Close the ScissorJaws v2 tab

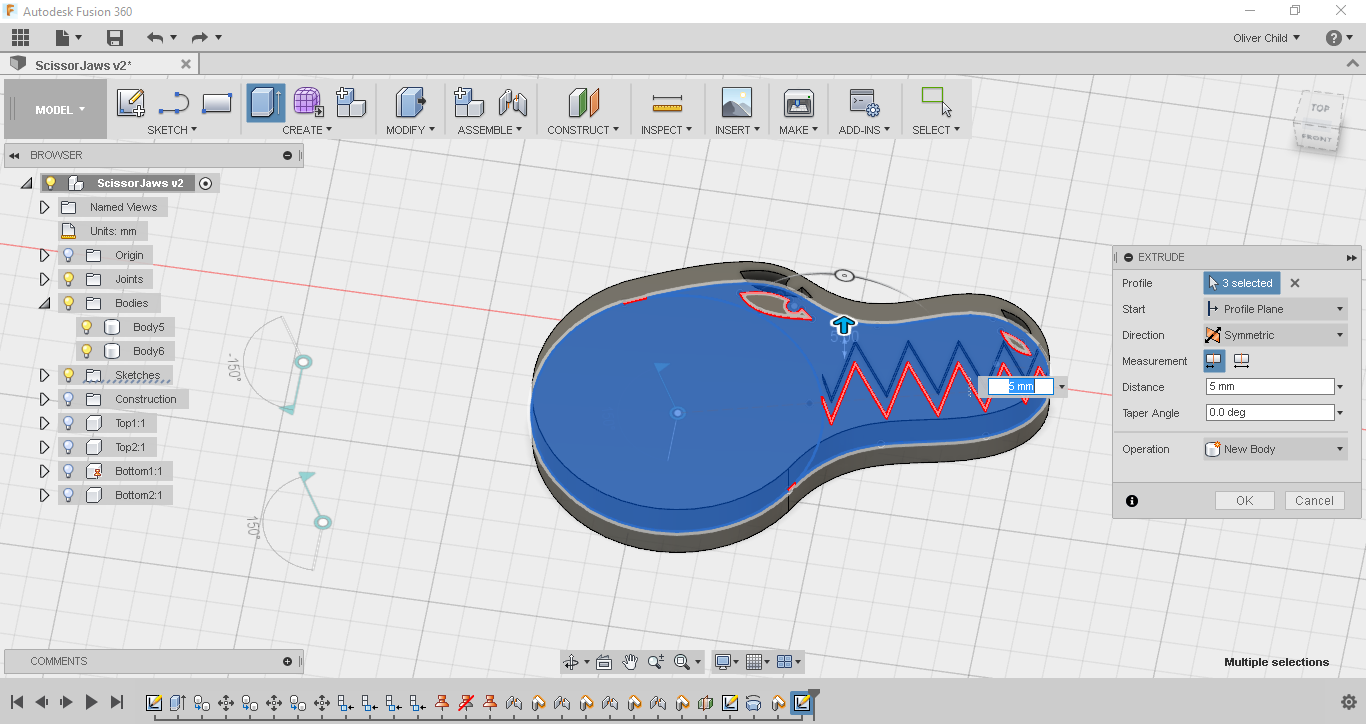[x=186, y=64]
